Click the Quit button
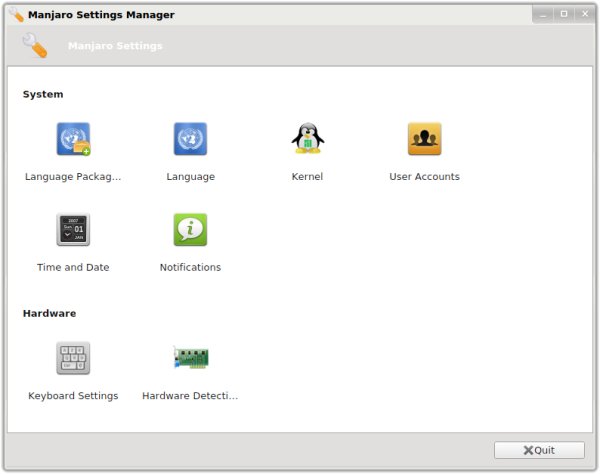Image resolution: width=600 pixels, height=474 pixels. click(x=539, y=450)
